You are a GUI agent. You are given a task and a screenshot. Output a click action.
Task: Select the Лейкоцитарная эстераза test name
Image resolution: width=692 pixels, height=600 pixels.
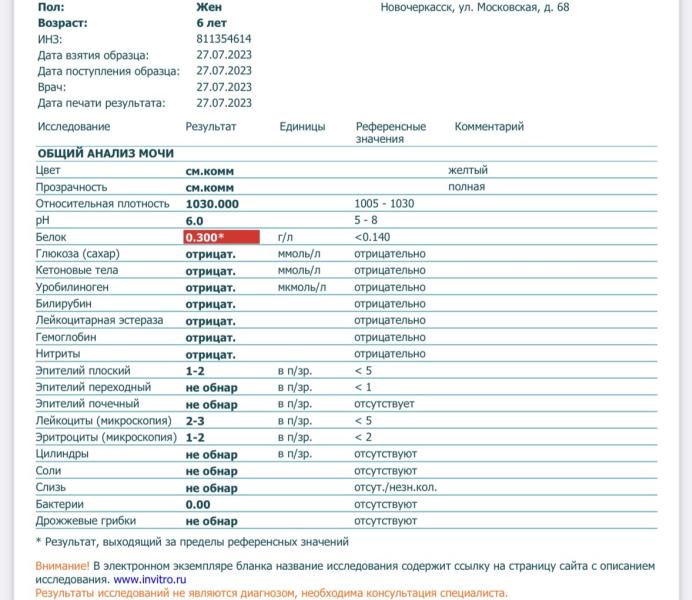pos(99,321)
